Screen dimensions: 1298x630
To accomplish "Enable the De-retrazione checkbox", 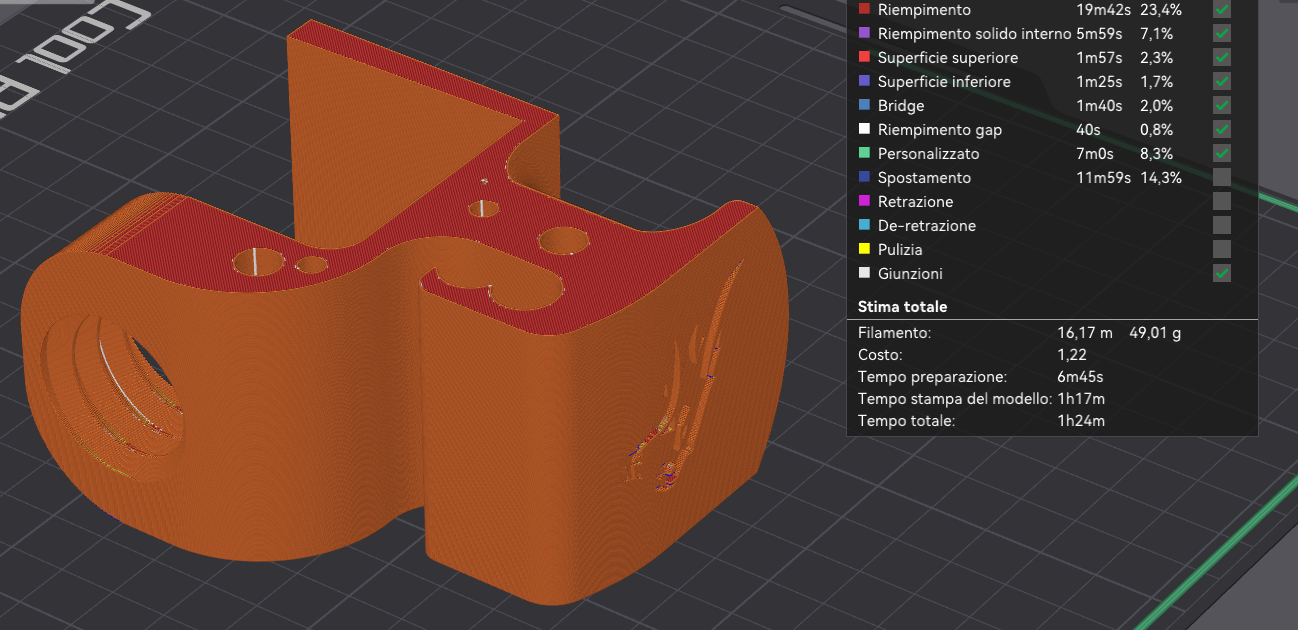I will pyautogui.click(x=1222, y=226).
